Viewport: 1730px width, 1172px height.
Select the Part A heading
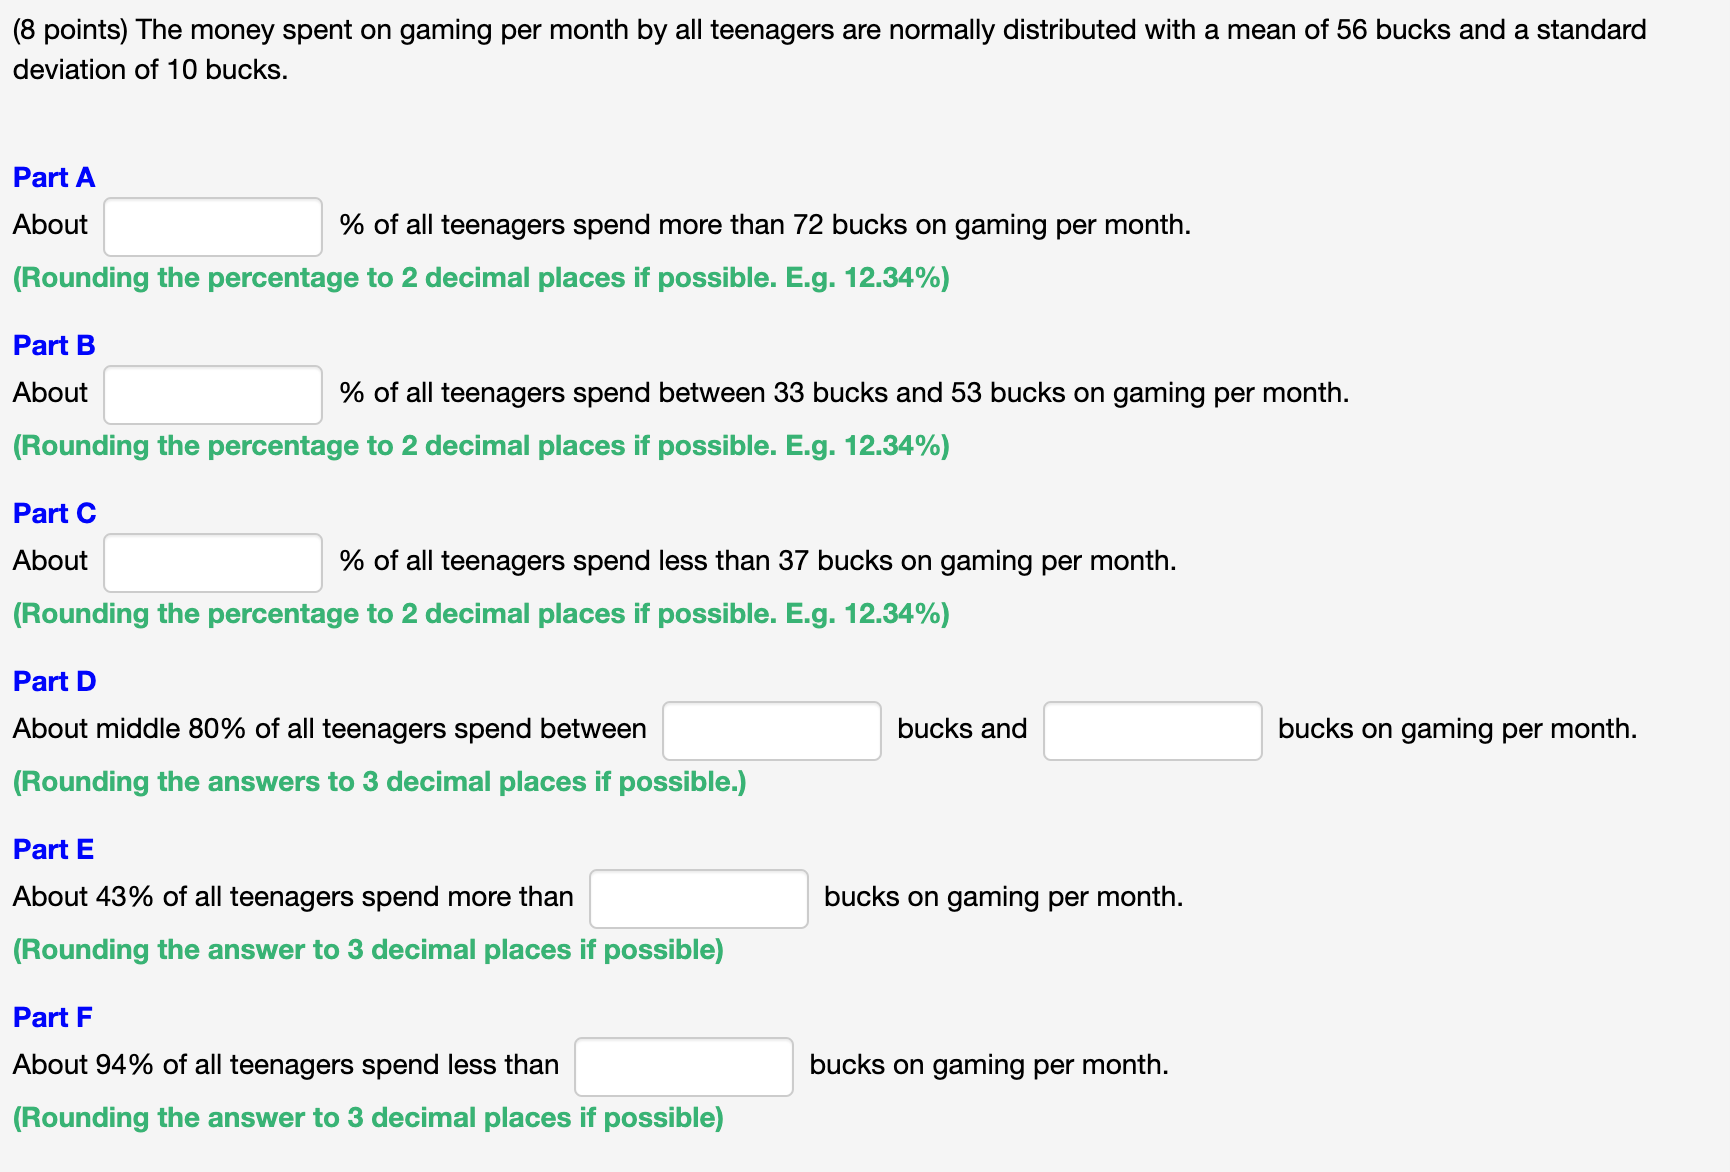[x=53, y=177]
